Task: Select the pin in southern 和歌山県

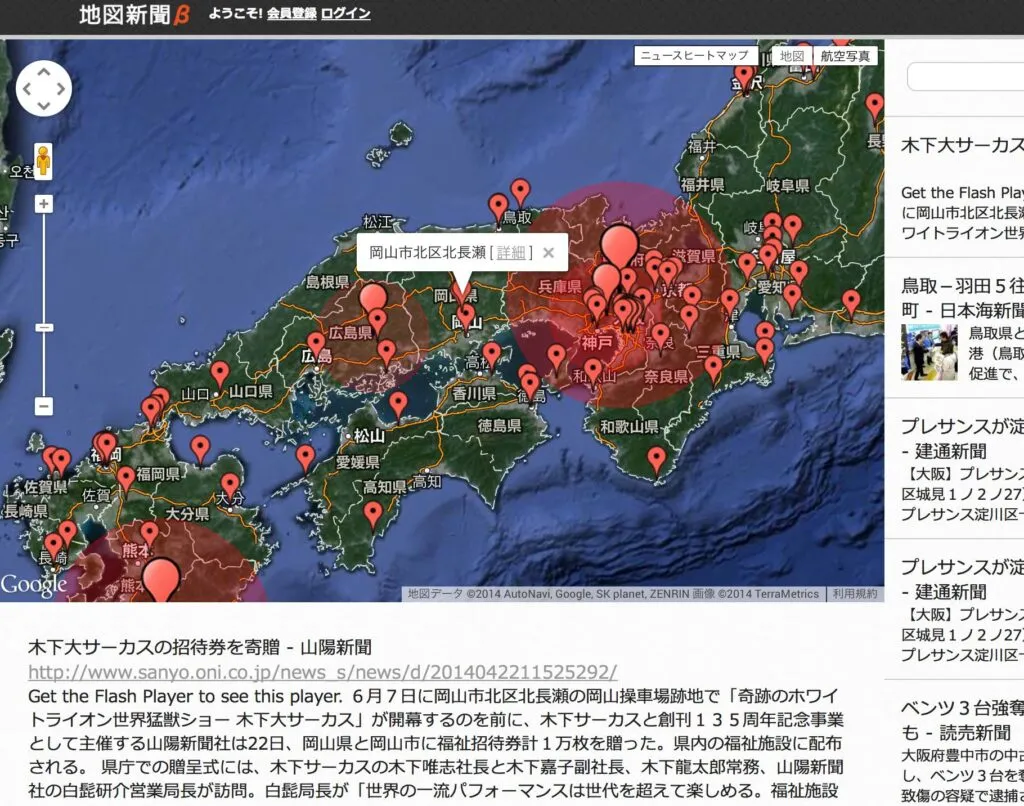Action: (x=656, y=458)
